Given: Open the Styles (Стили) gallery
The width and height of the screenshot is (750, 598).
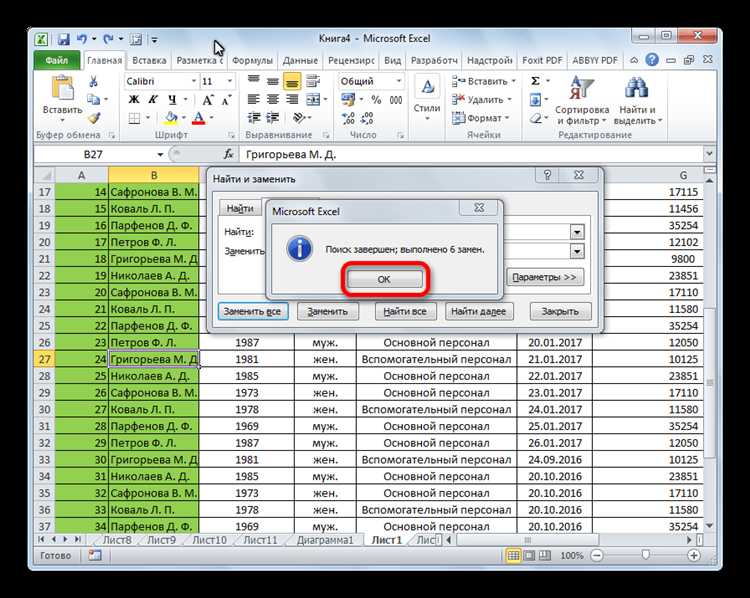Looking at the screenshot, I should (427, 98).
